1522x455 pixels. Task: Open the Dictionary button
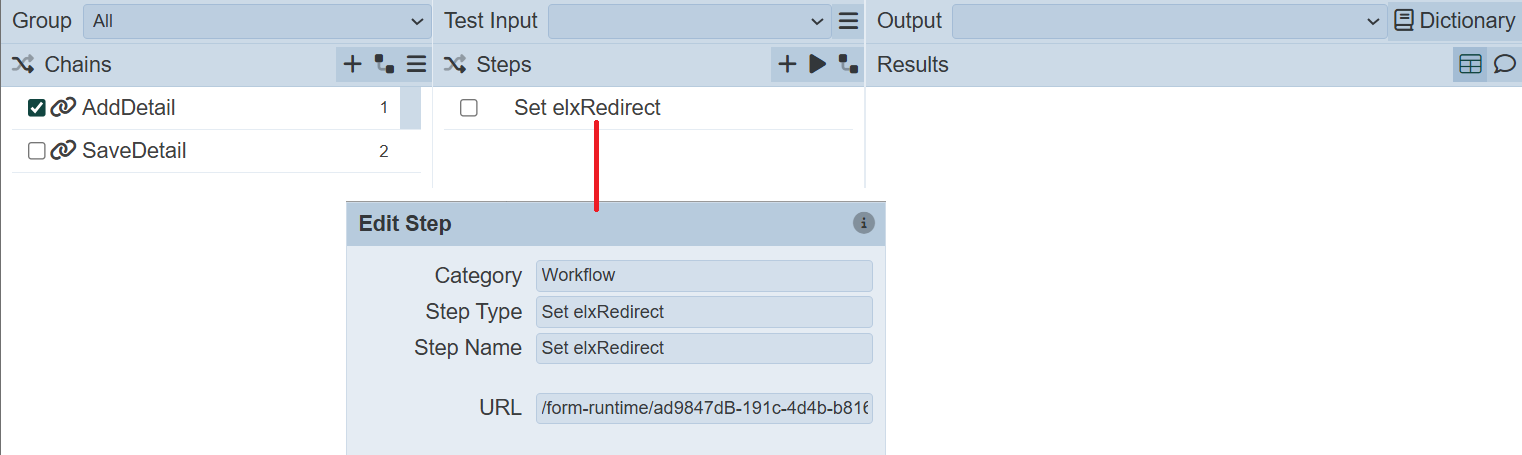click(1454, 21)
